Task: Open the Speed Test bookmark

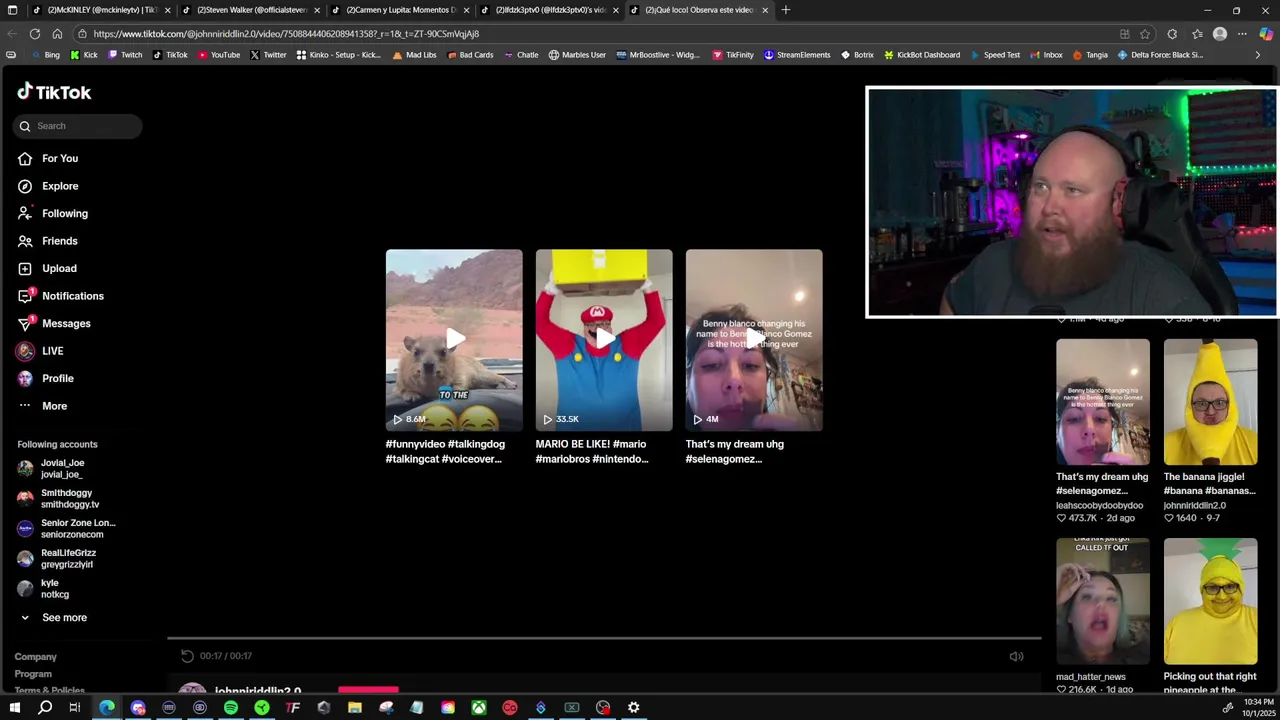Action: coord(994,55)
